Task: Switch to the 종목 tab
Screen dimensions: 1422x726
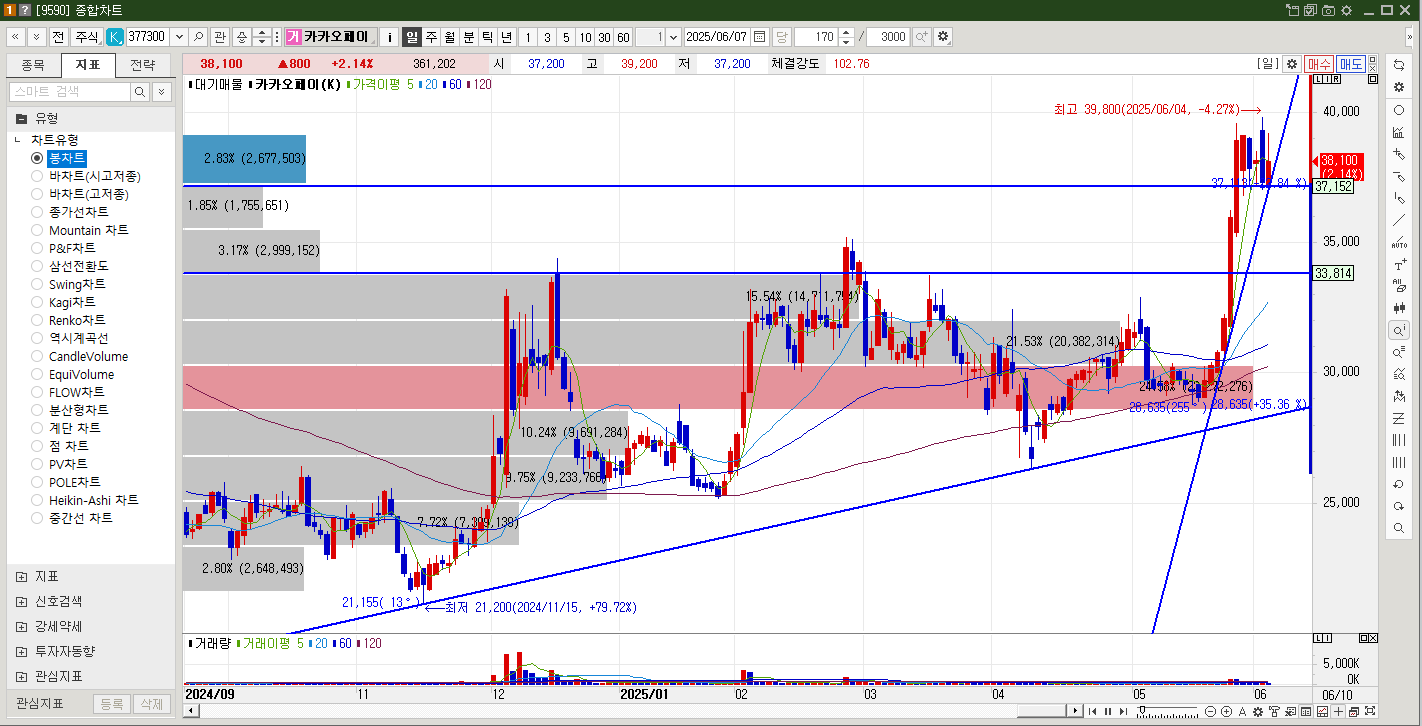Action: (33, 65)
